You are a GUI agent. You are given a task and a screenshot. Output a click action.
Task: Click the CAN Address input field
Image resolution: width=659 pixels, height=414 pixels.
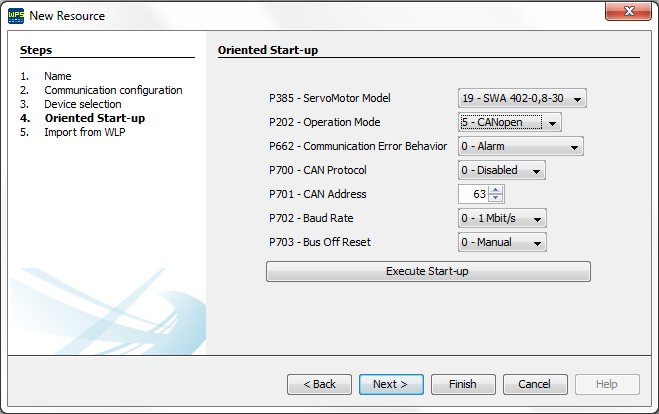click(474, 194)
